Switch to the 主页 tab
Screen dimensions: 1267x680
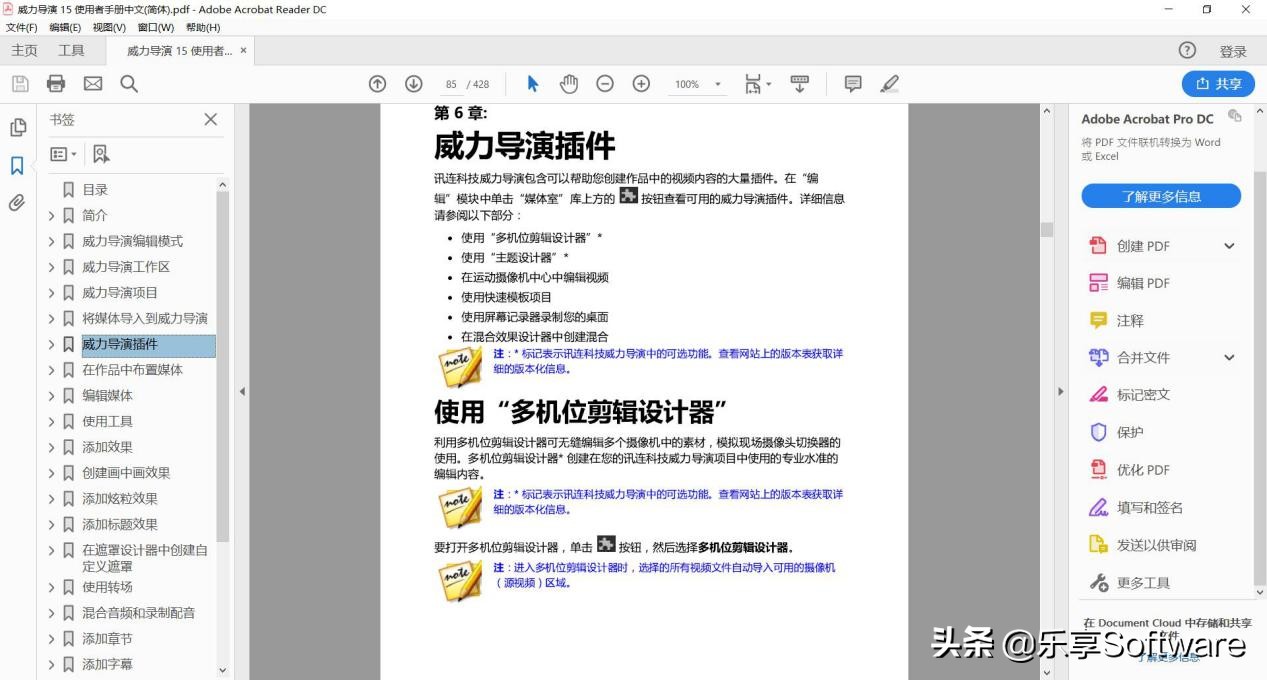pos(24,50)
